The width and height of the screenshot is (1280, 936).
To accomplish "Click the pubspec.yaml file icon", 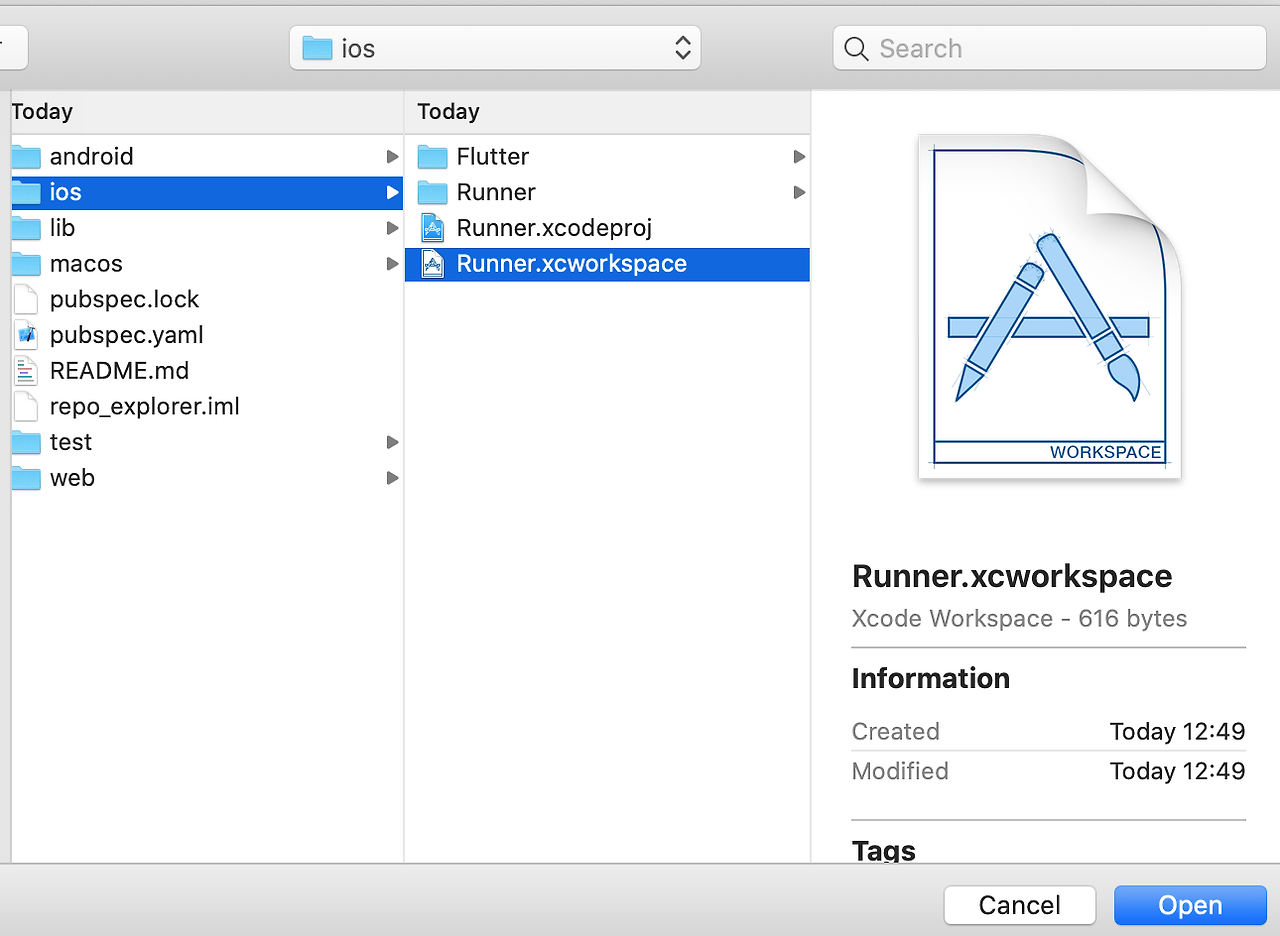I will 26,336.
